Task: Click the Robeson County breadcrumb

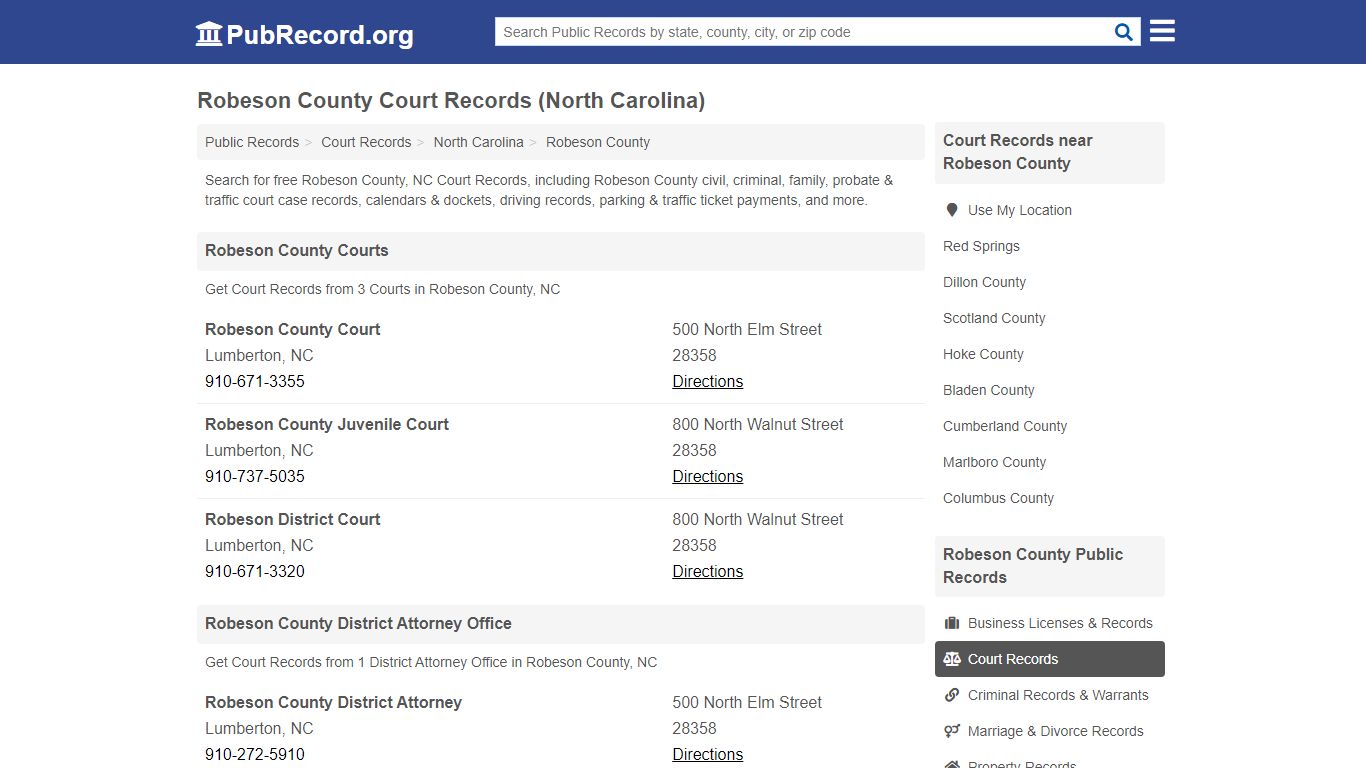Action: pyautogui.click(x=598, y=142)
